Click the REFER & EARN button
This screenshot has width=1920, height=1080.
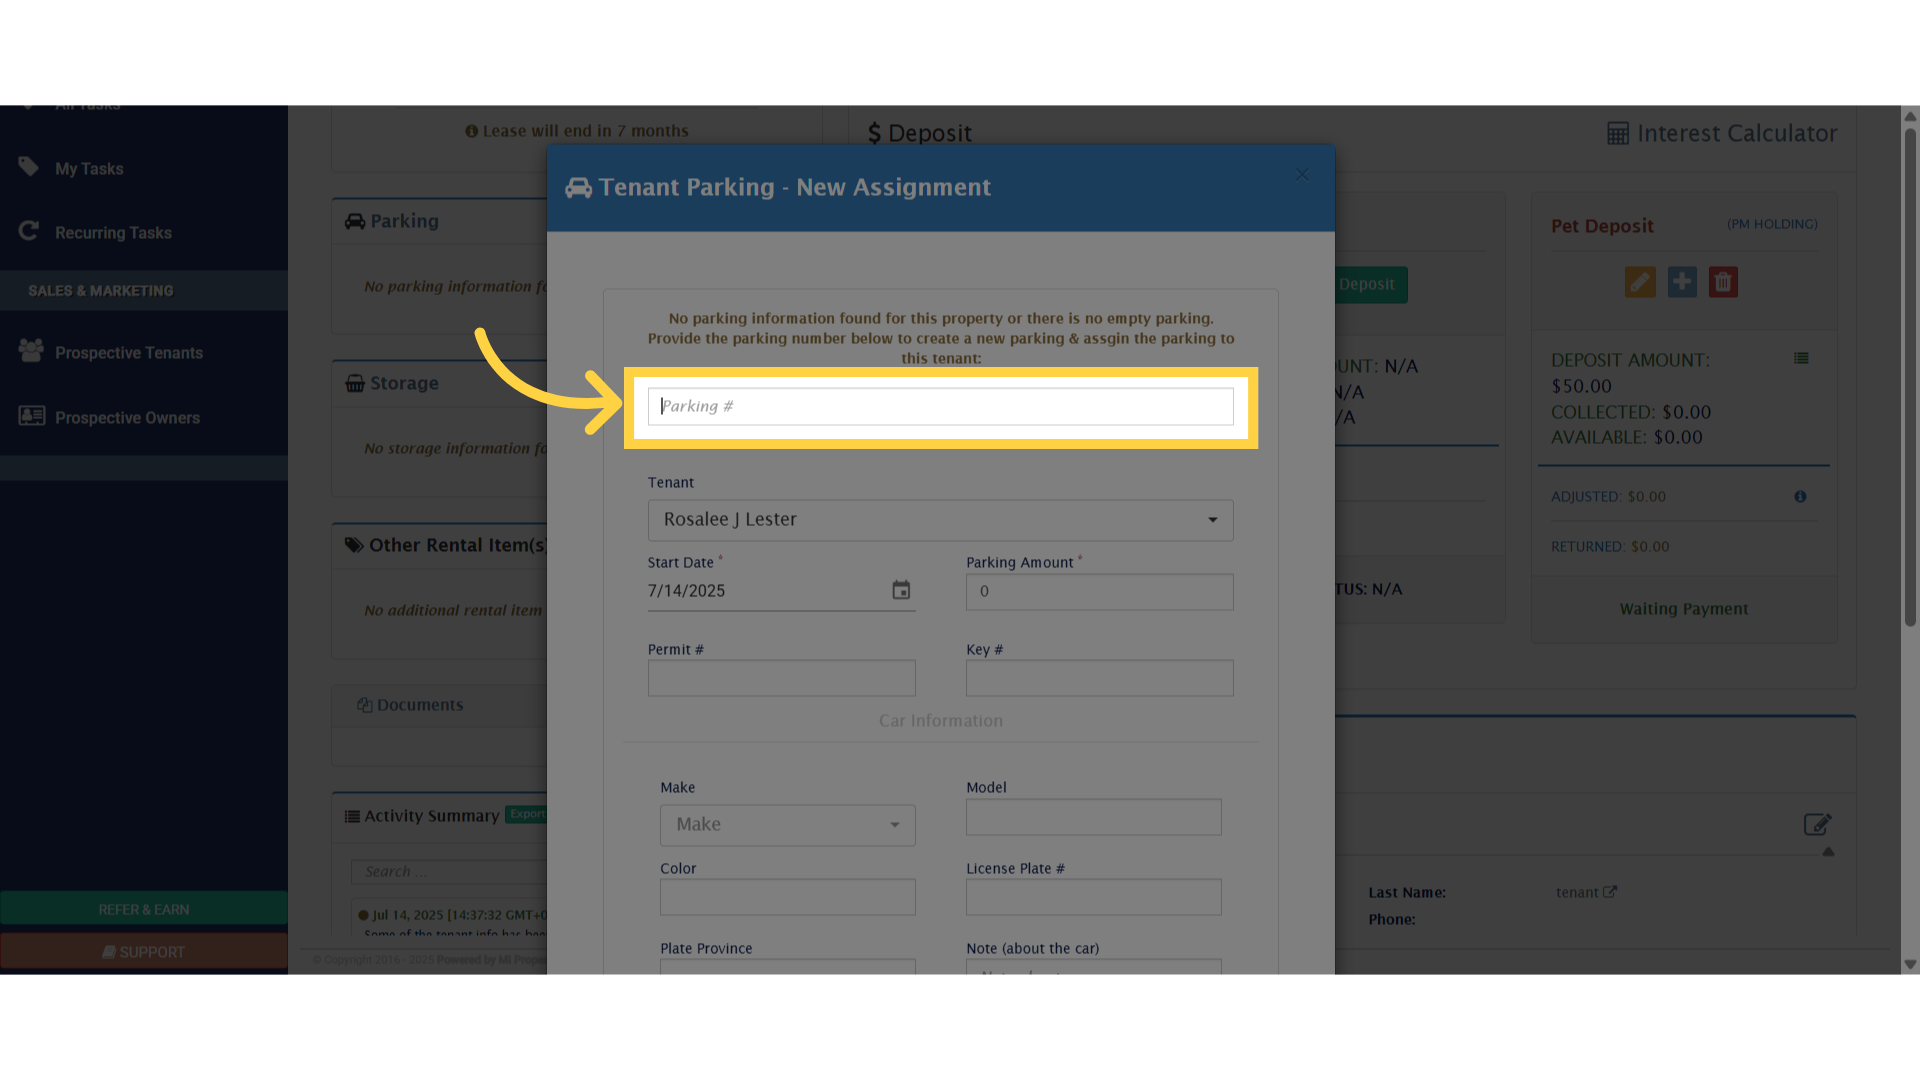144,909
